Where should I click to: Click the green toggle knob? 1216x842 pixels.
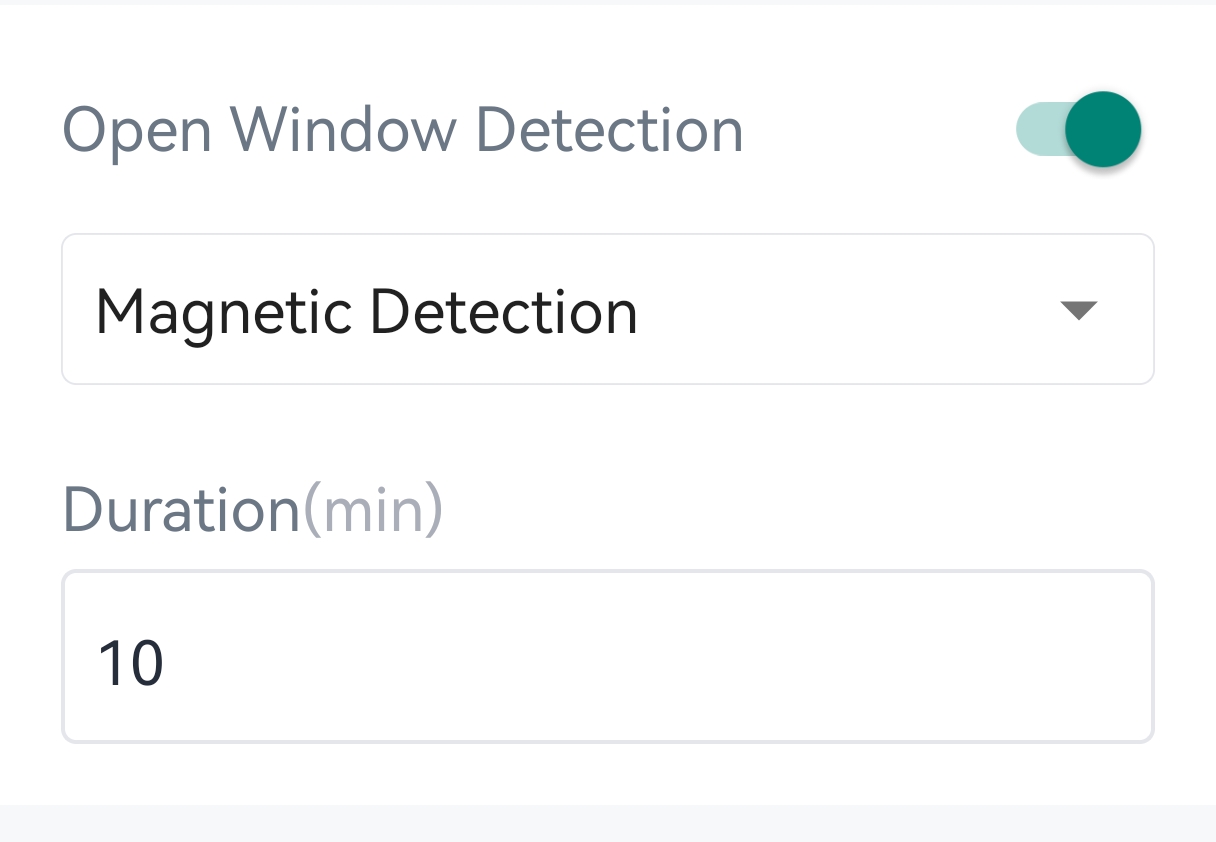(x=1102, y=129)
